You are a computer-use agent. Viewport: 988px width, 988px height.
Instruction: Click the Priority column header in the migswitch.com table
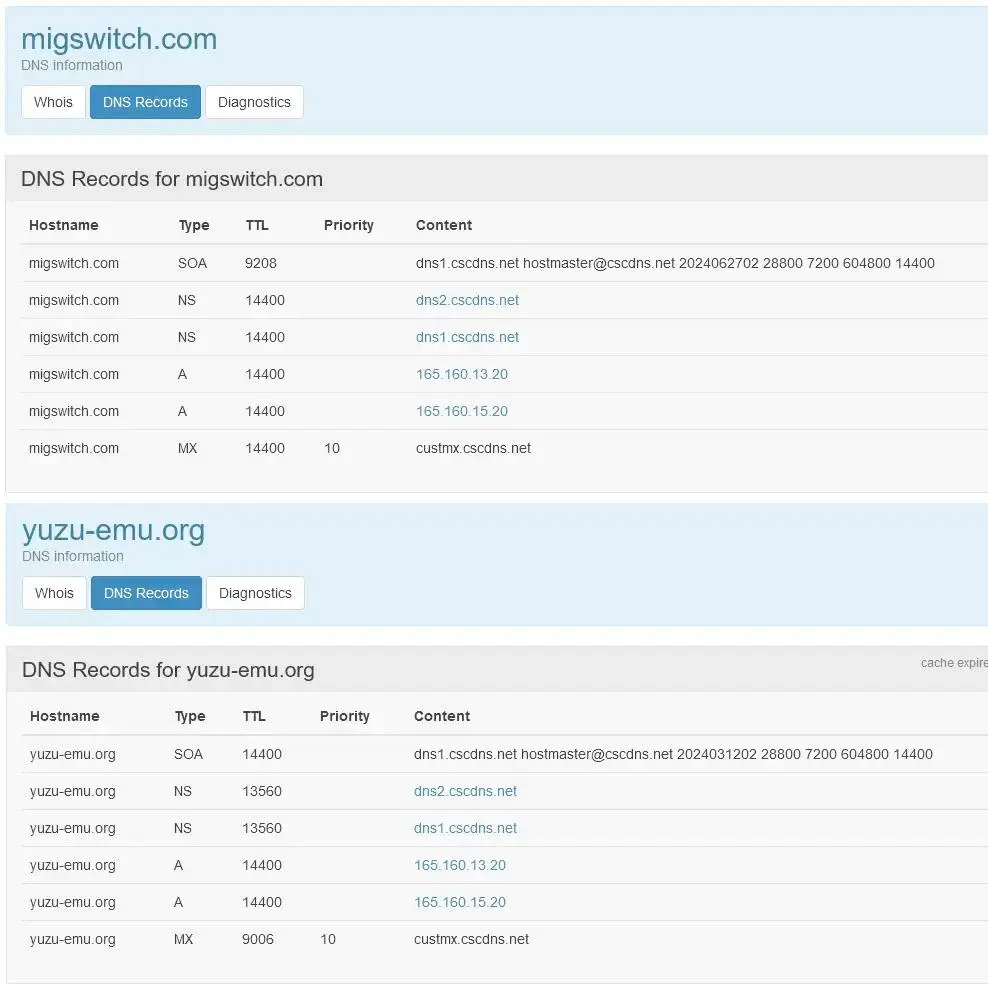(x=348, y=225)
